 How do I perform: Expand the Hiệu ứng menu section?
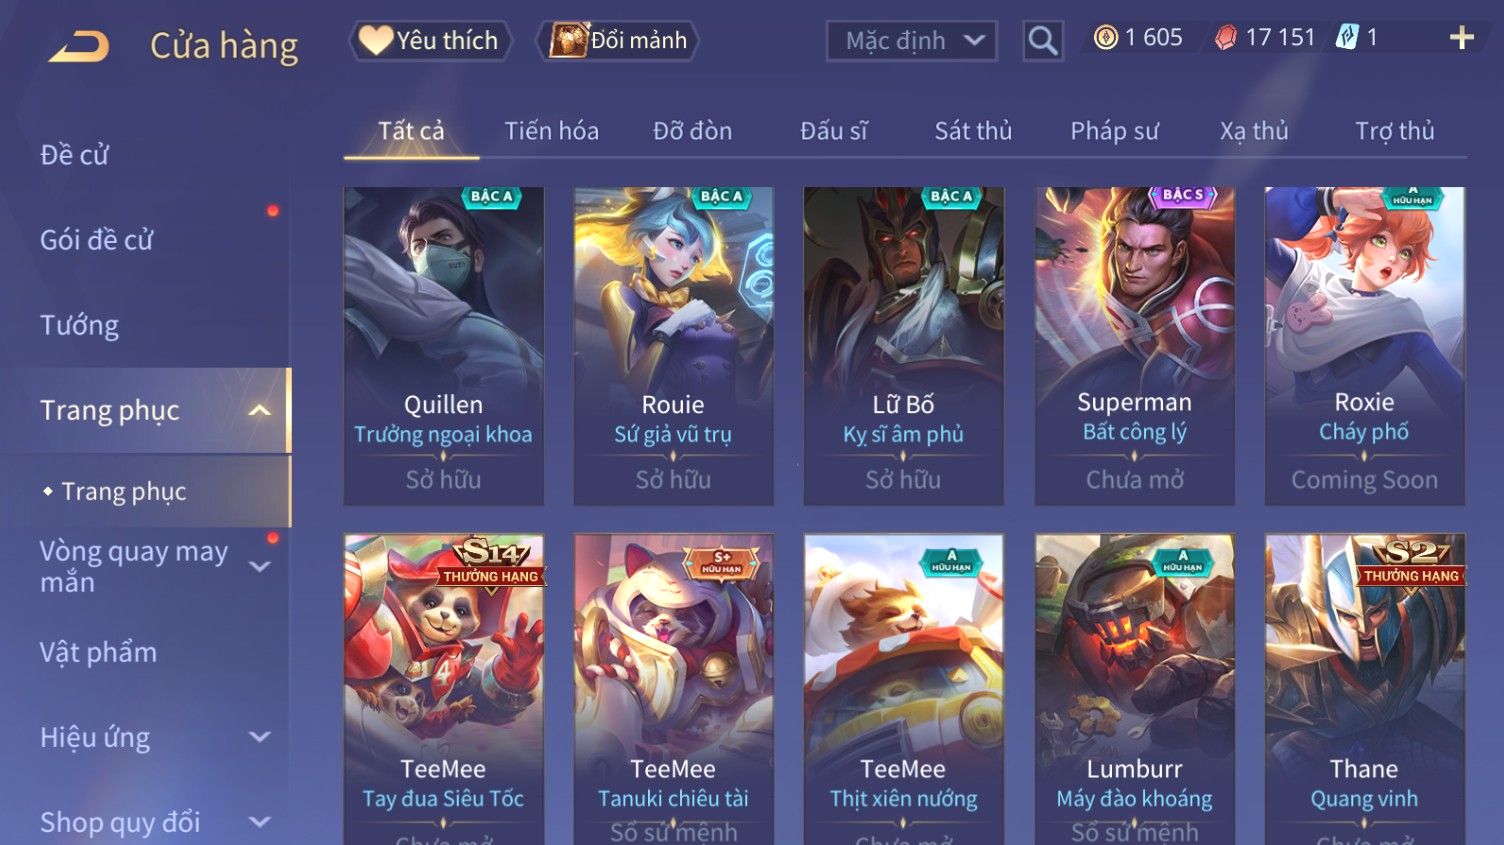[259, 737]
